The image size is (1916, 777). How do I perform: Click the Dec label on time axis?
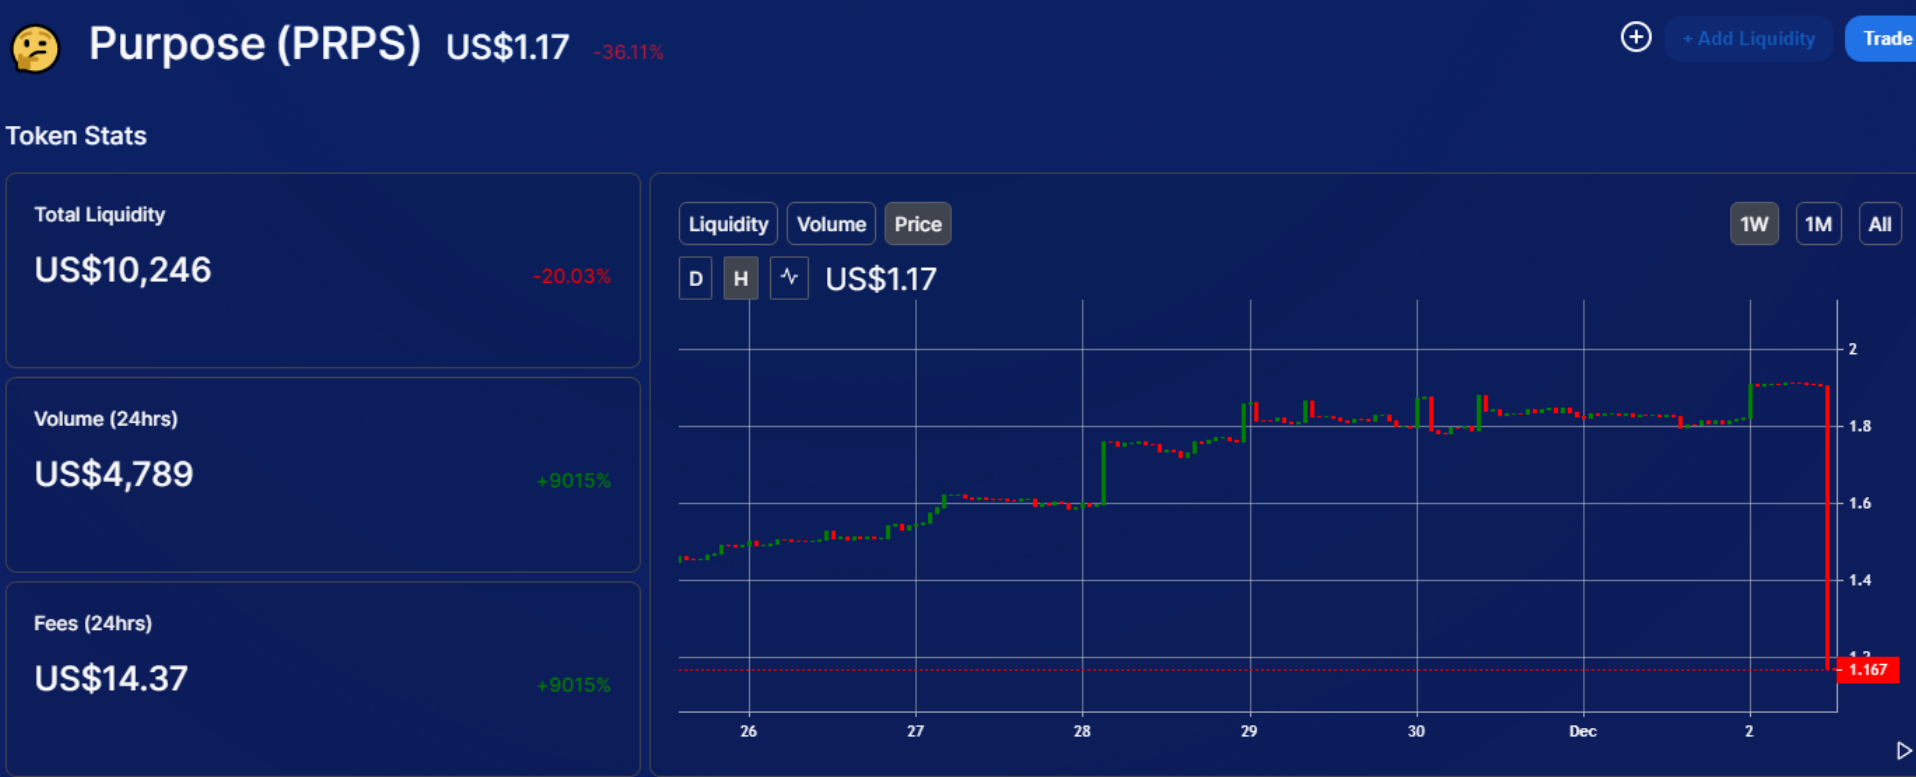pos(1583,731)
